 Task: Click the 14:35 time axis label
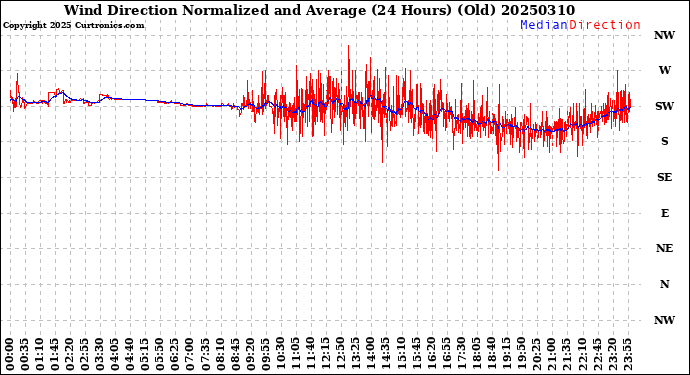point(386,354)
